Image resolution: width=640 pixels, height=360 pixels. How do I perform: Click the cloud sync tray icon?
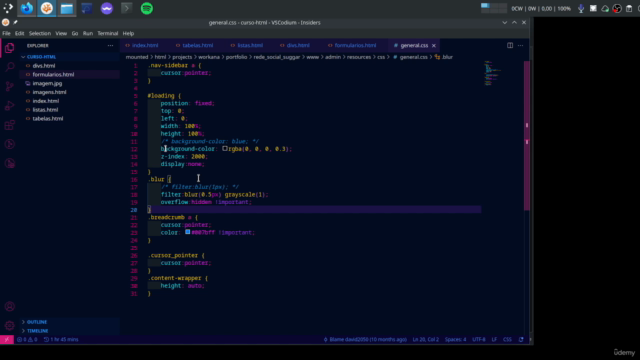605,9
